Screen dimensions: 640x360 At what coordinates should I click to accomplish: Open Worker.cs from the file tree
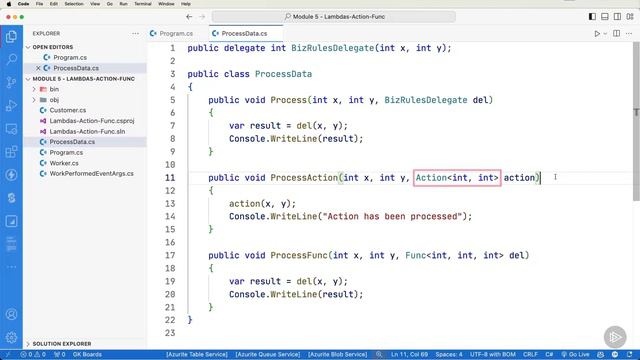pyautogui.click(x=64, y=163)
